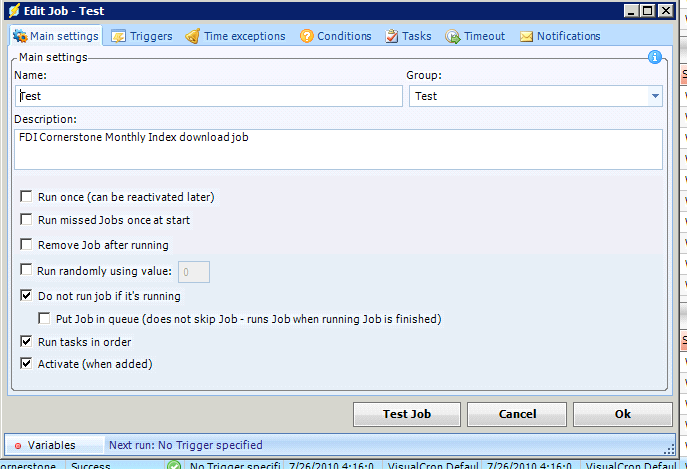
Task: Select the Tasks tab
Action: (x=408, y=36)
